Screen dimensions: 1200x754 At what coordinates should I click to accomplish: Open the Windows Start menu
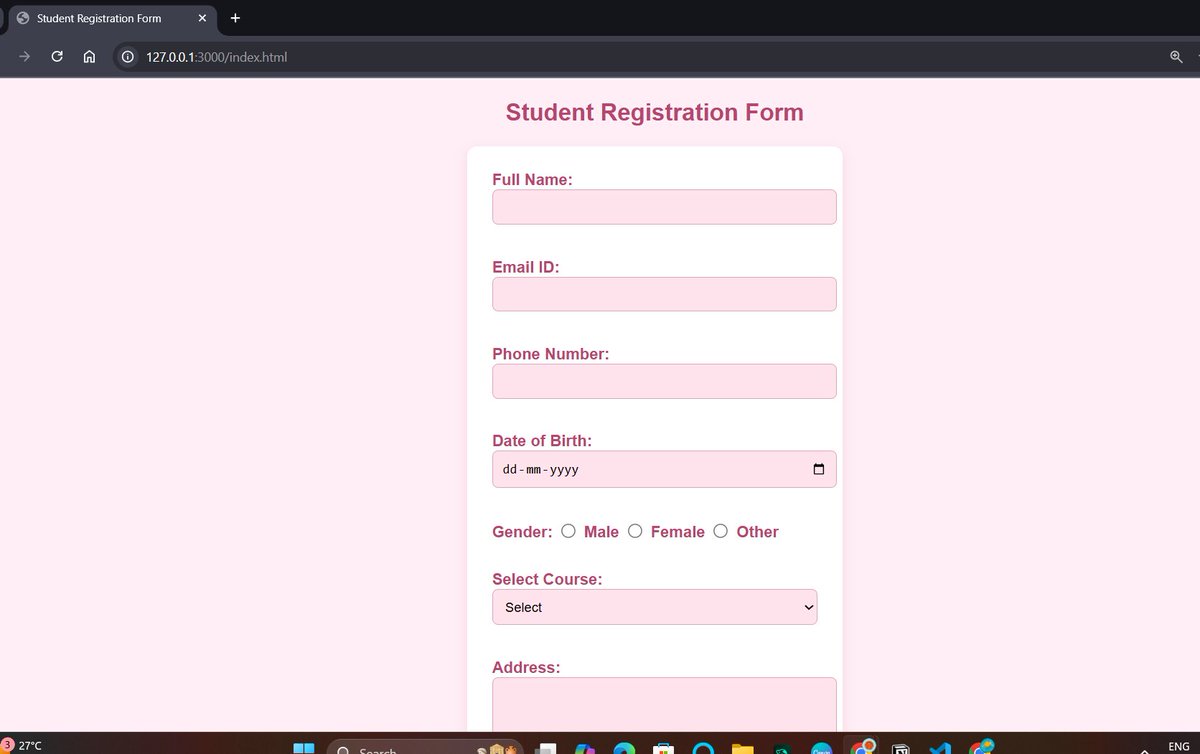[x=303, y=748]
